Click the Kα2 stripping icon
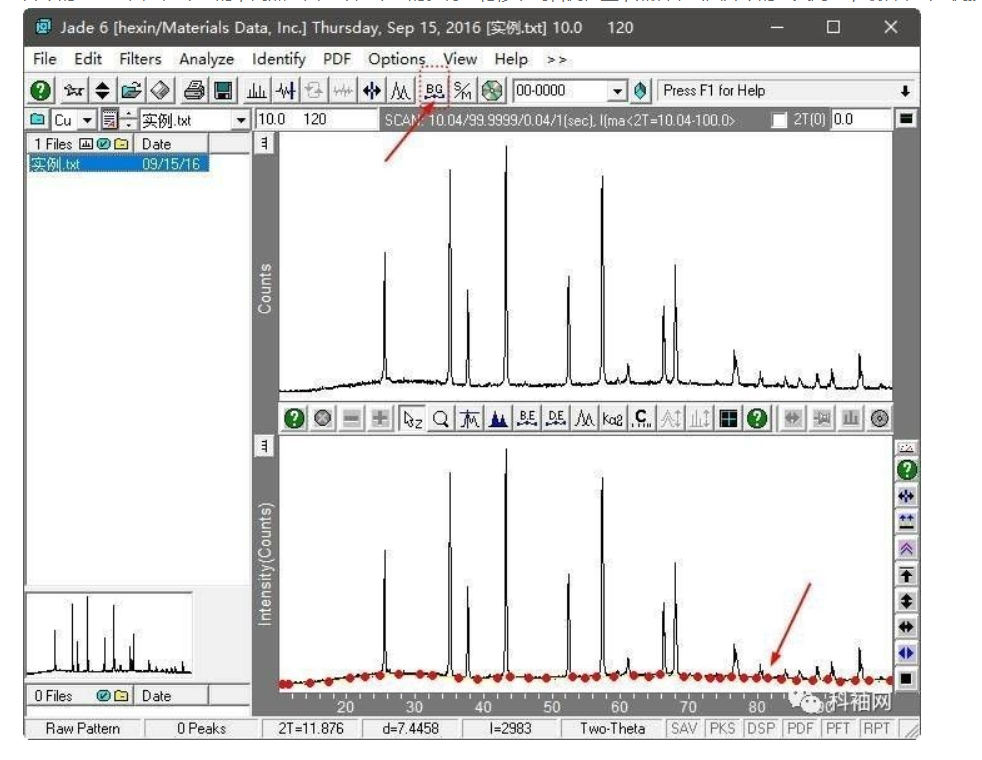 612,418
